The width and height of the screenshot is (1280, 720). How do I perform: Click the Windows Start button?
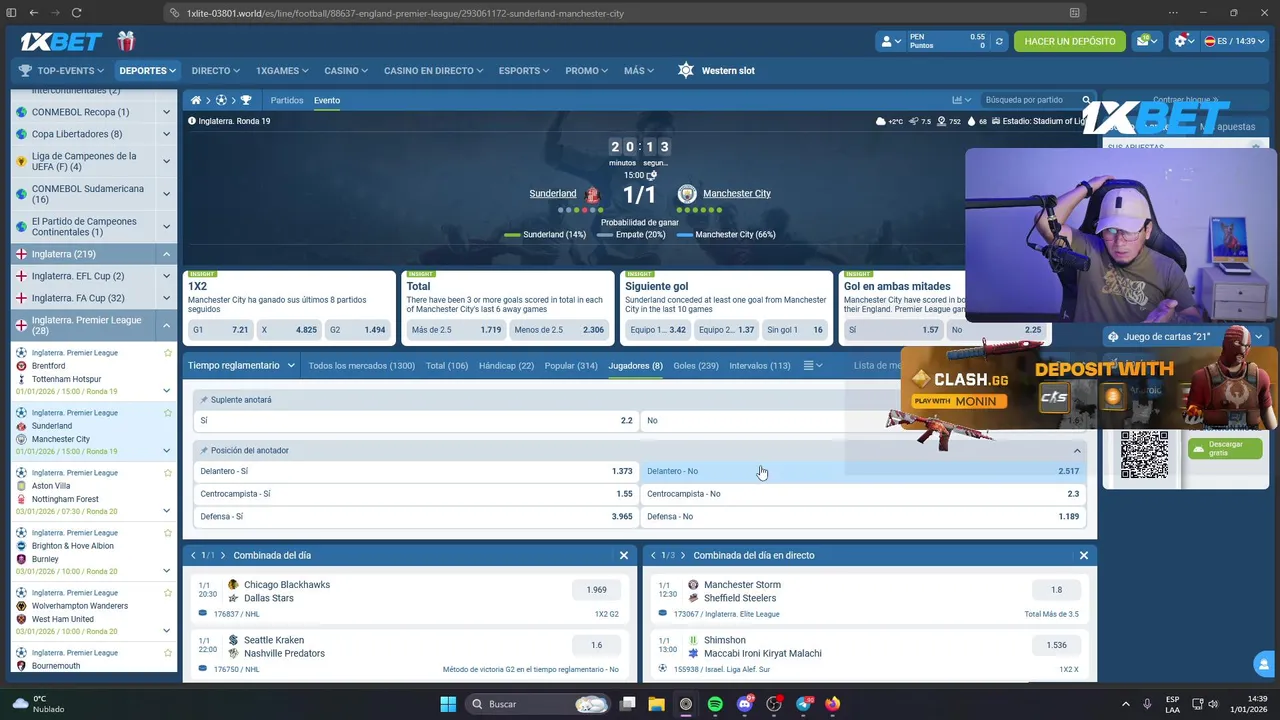(448, 704)
